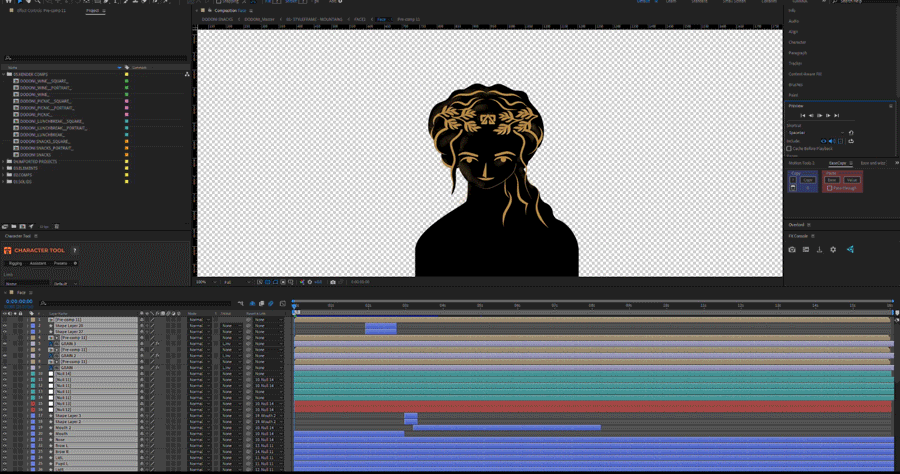Viewport: 900px width, 474px height.
Task: Click the delete trash icon in Project panel
Action: 56,227
